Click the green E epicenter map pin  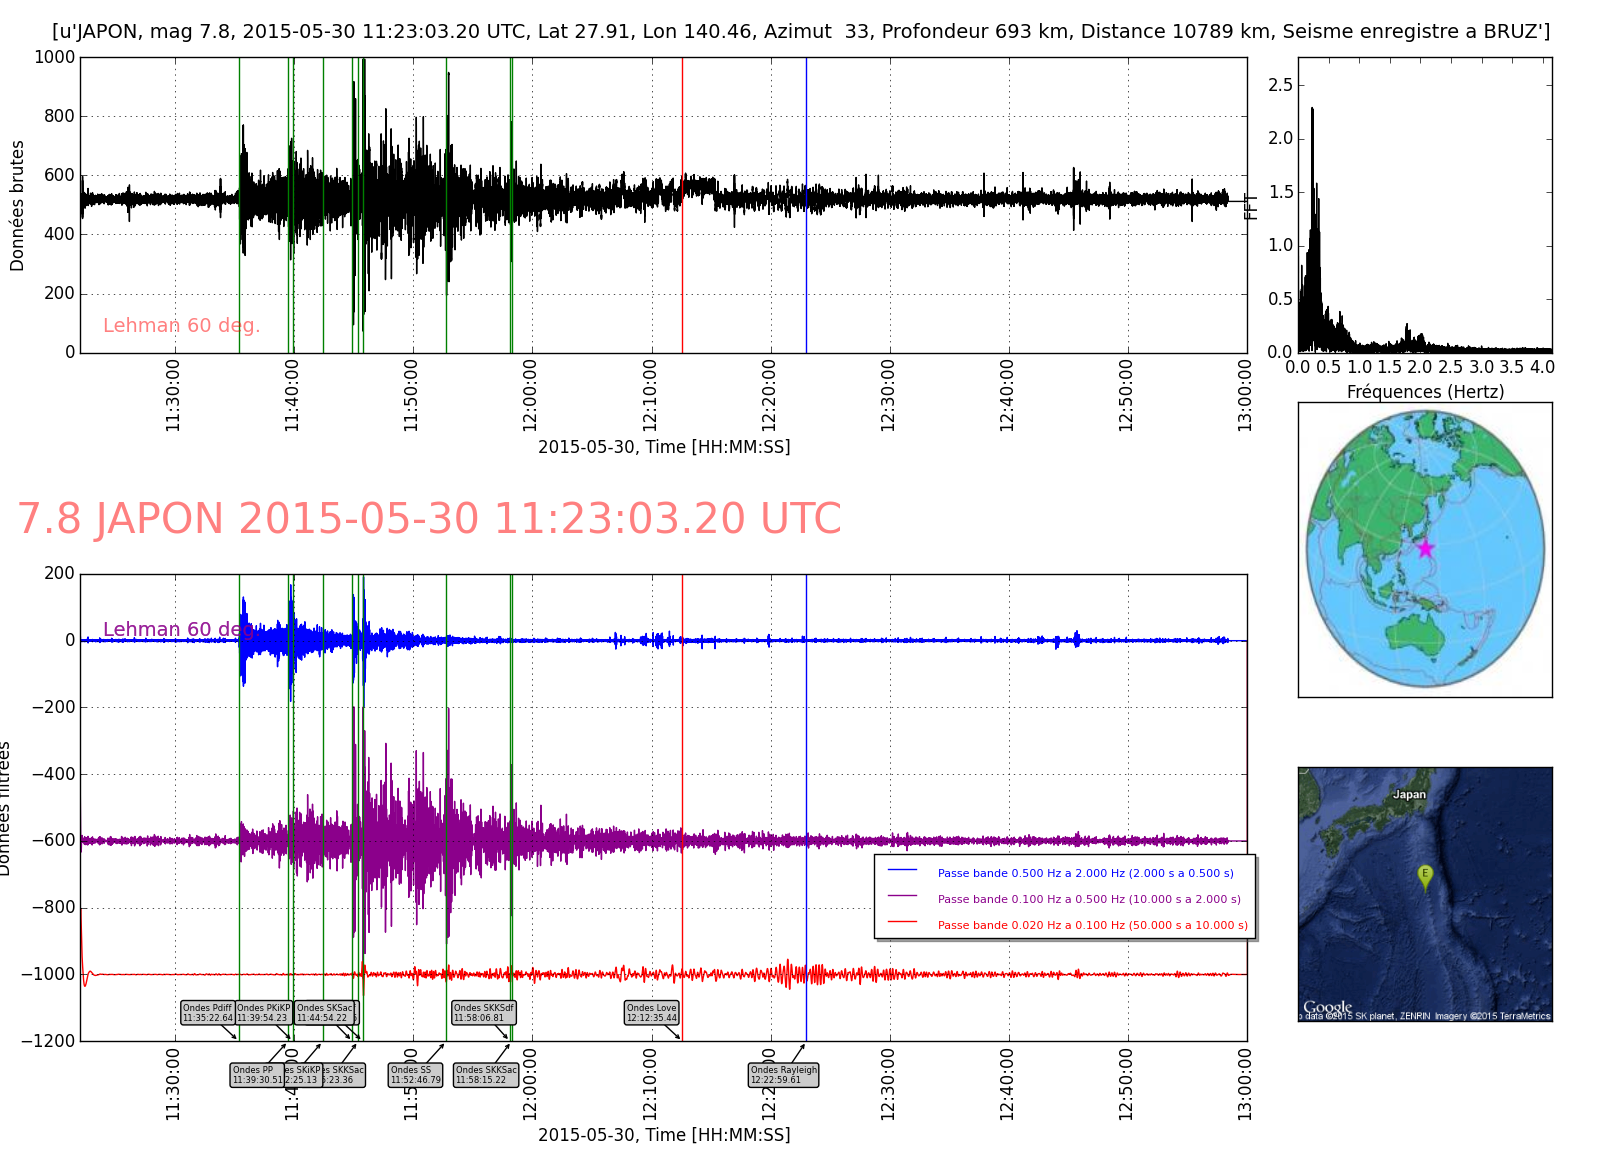click(x=1425, y=875)
